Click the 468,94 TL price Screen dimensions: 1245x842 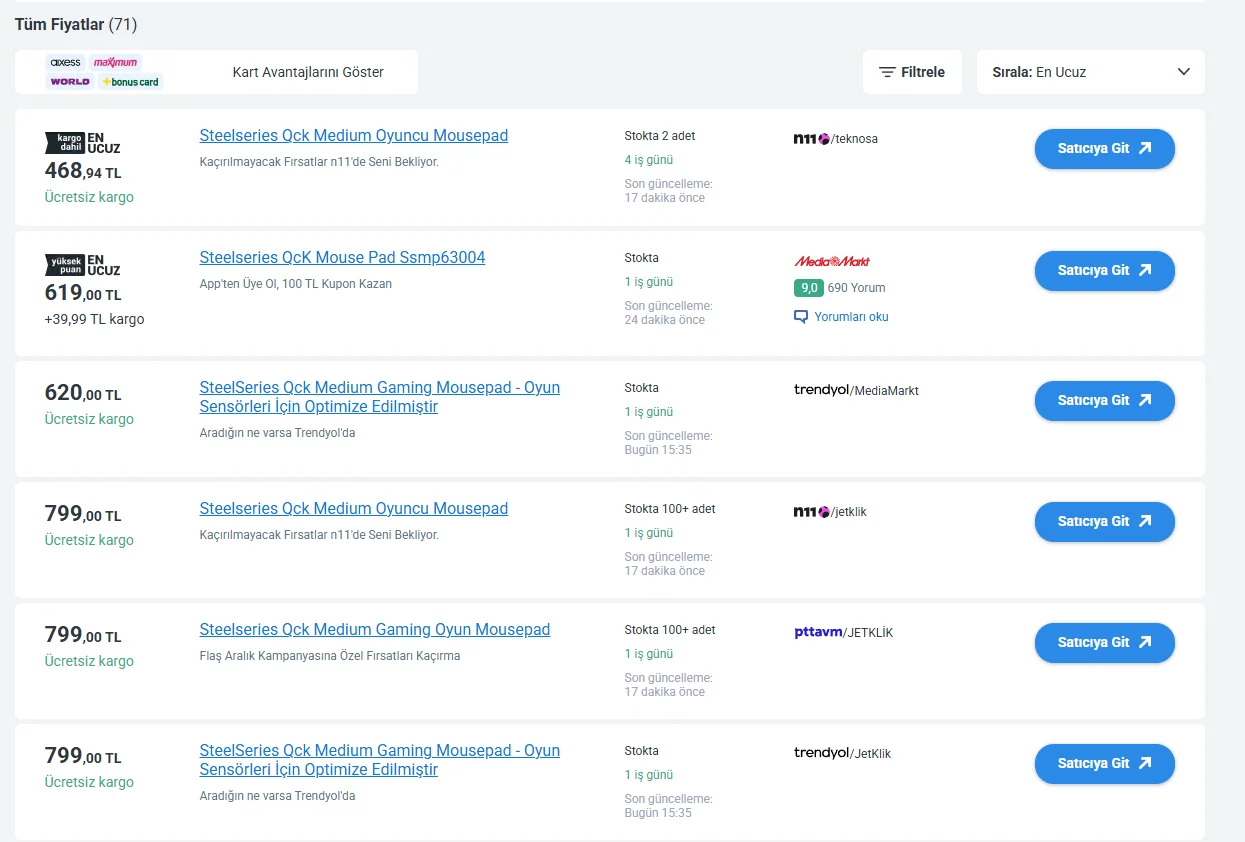[x=83, y=171]
